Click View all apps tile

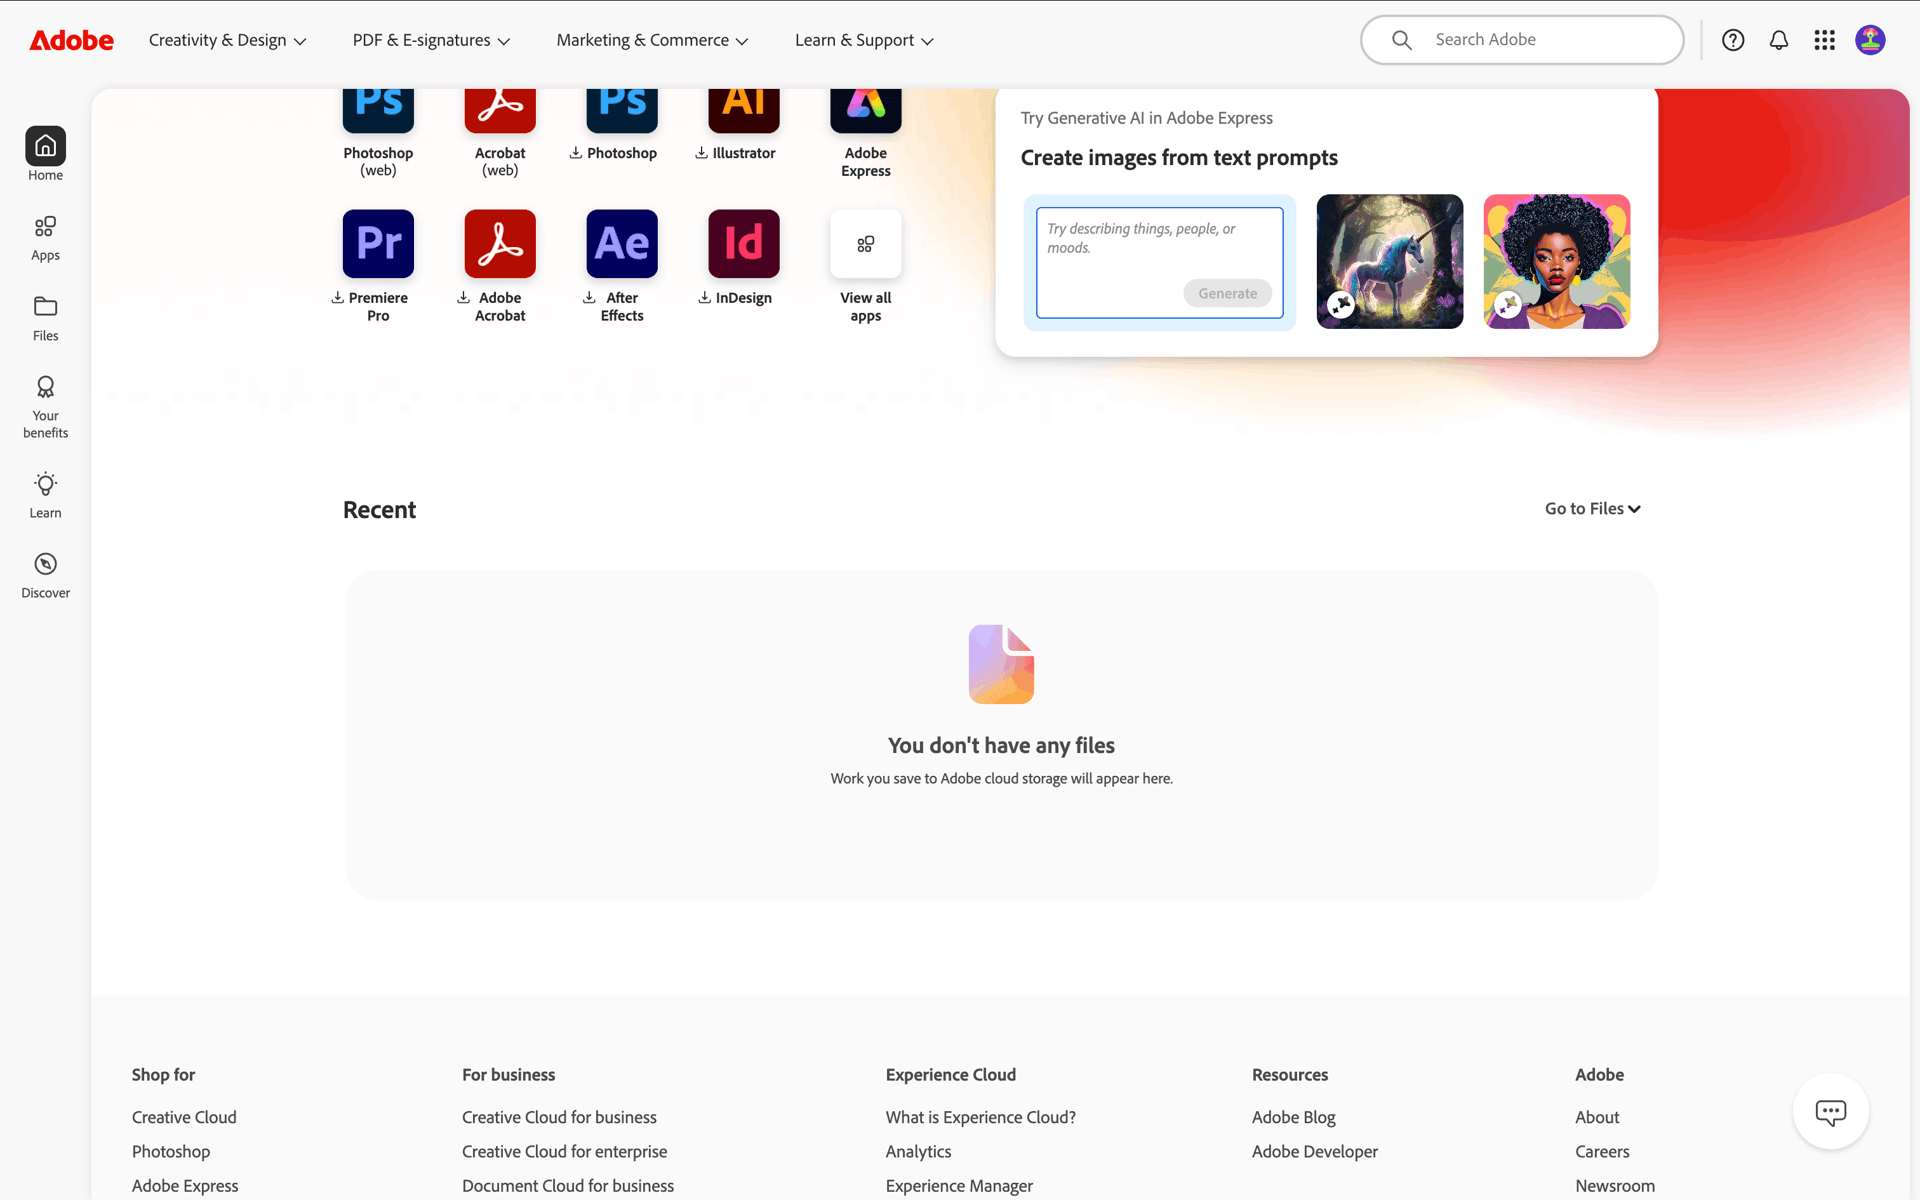[866, 243]
